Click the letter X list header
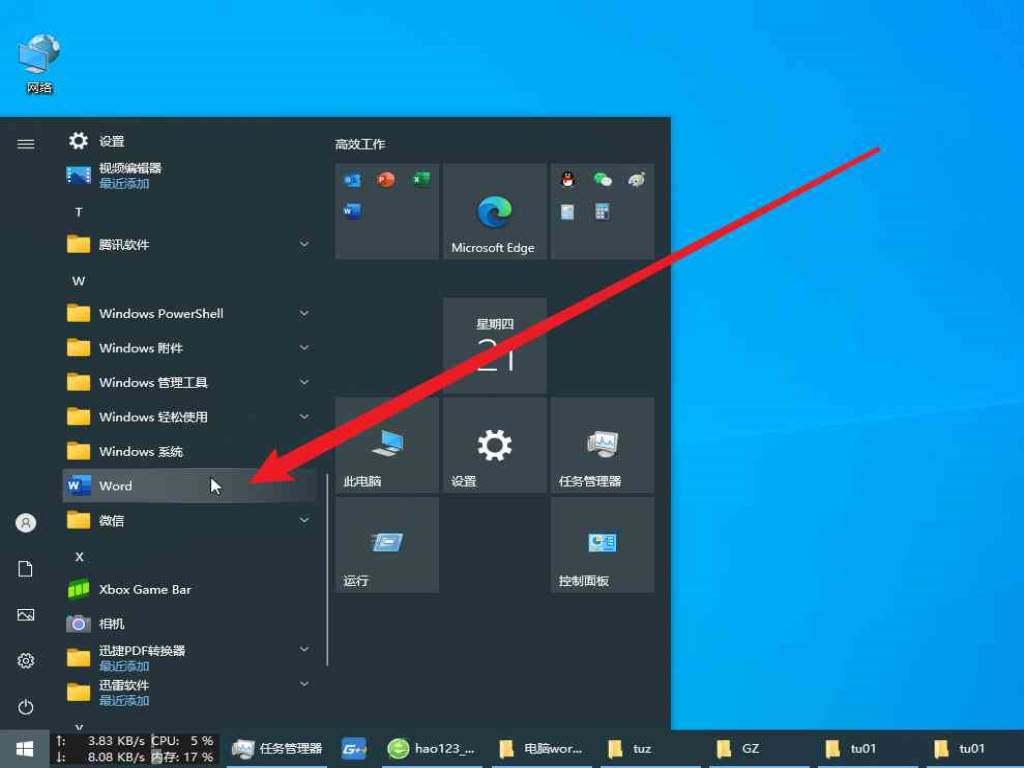The height and width of the screenshot is (768, 1024). [x=79, y=557]
